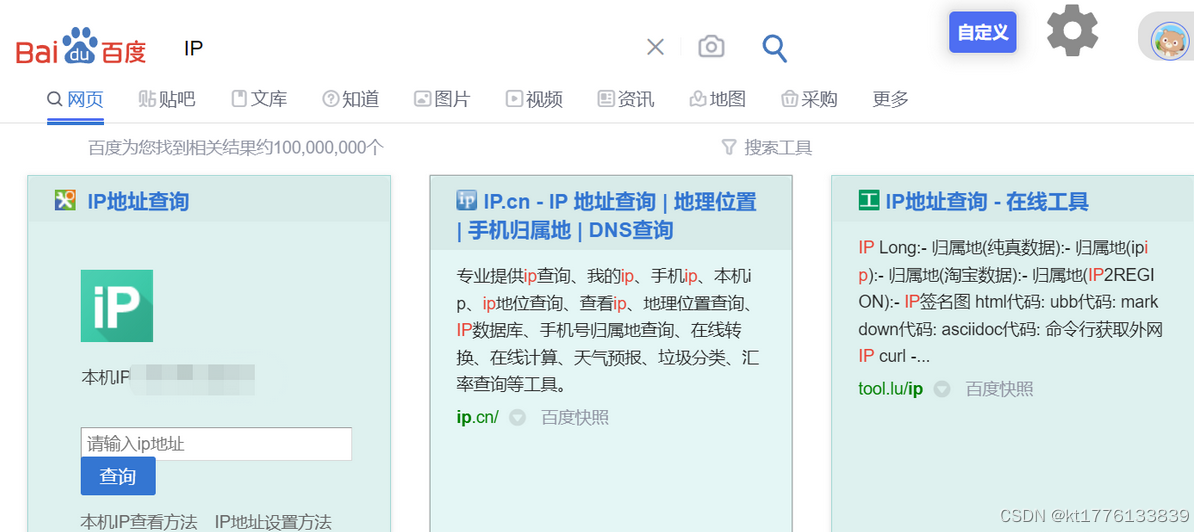Click the 在线工具 result favicon
This screenshot has width=1204, height=532.
pos(869,201)
